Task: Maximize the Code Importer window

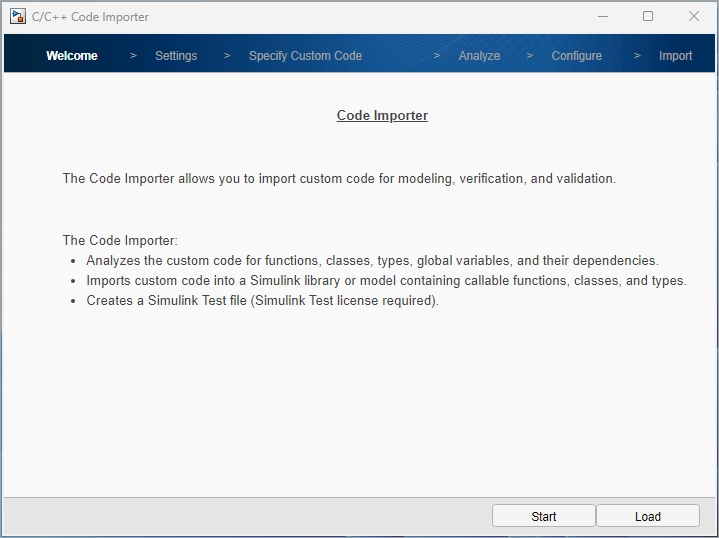Action: pos(648,17)
